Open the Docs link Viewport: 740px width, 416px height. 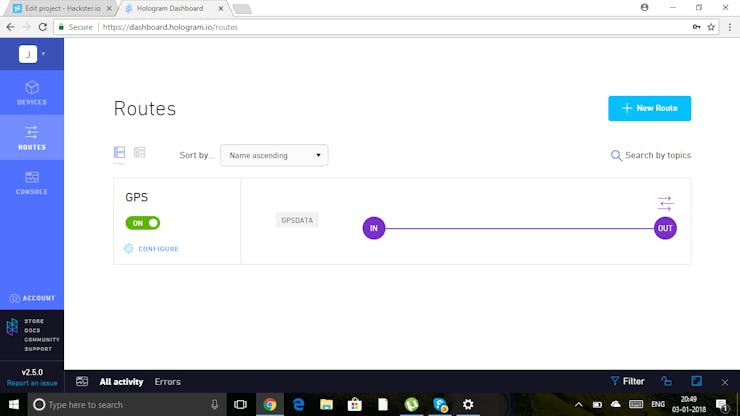coord(32,331)
